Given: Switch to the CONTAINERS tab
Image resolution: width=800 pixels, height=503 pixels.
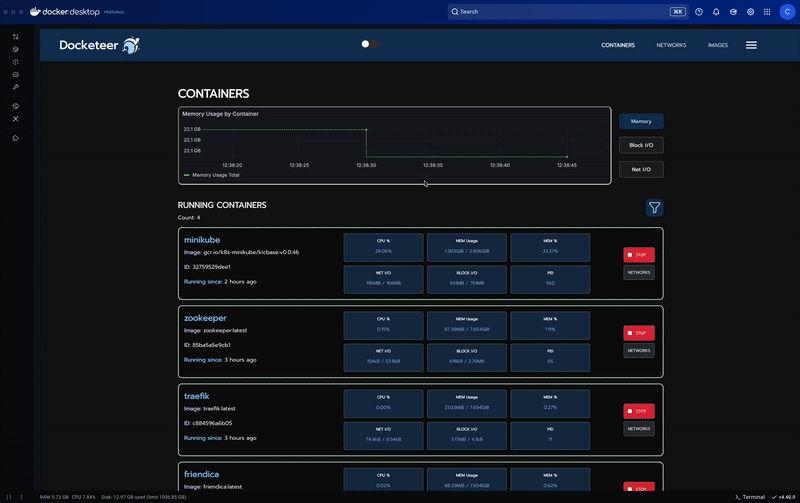Looking at the screenshot, I should pos(618,45).
